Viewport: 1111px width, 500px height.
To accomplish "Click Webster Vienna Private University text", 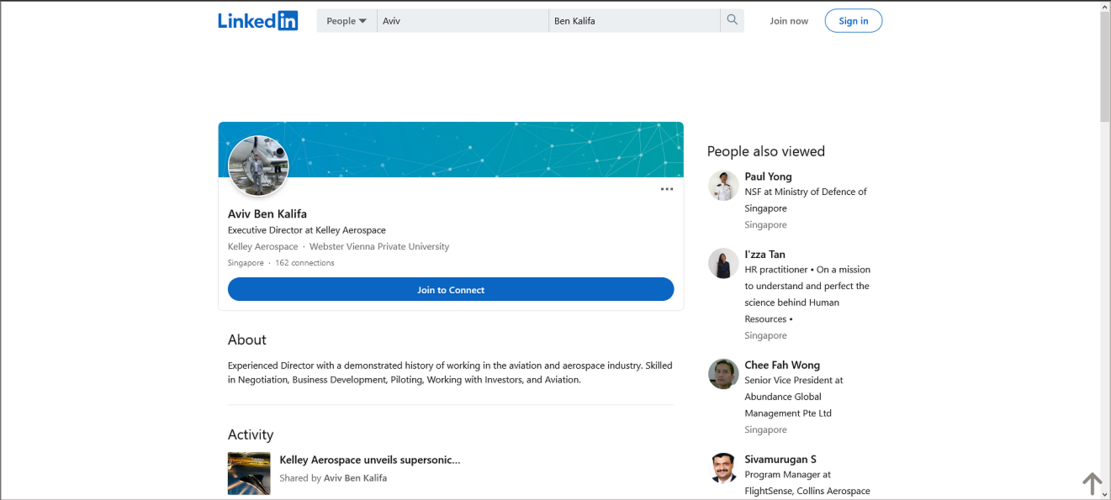I will [379, 246].
